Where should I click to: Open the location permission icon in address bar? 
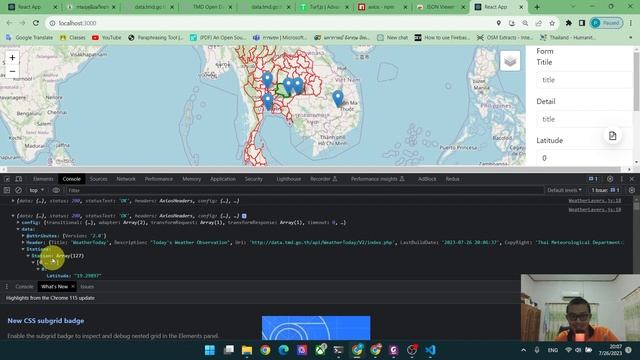pyautogui.click(x=498, y=23)
